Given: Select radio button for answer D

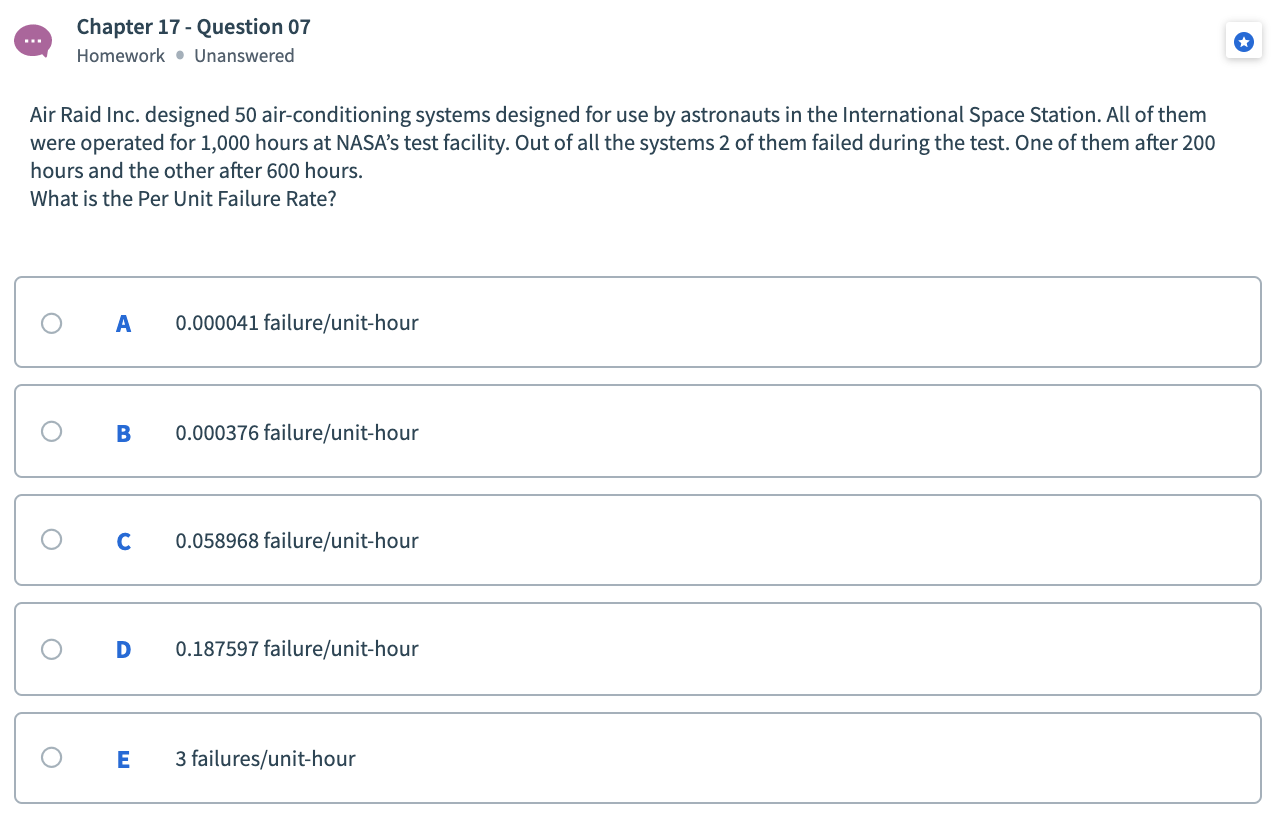Looking at the screenshot, I should [x=51, y=649].
